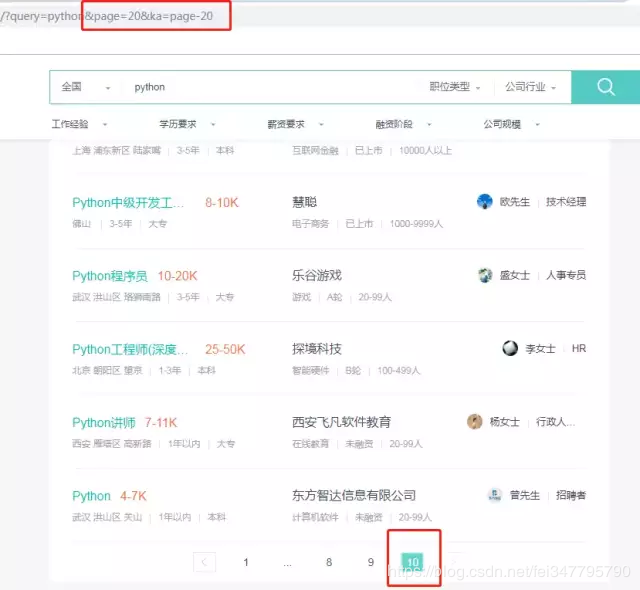Click the 1000-9999人 company size text
Viewport: 640px width, 590px height.
416,224
